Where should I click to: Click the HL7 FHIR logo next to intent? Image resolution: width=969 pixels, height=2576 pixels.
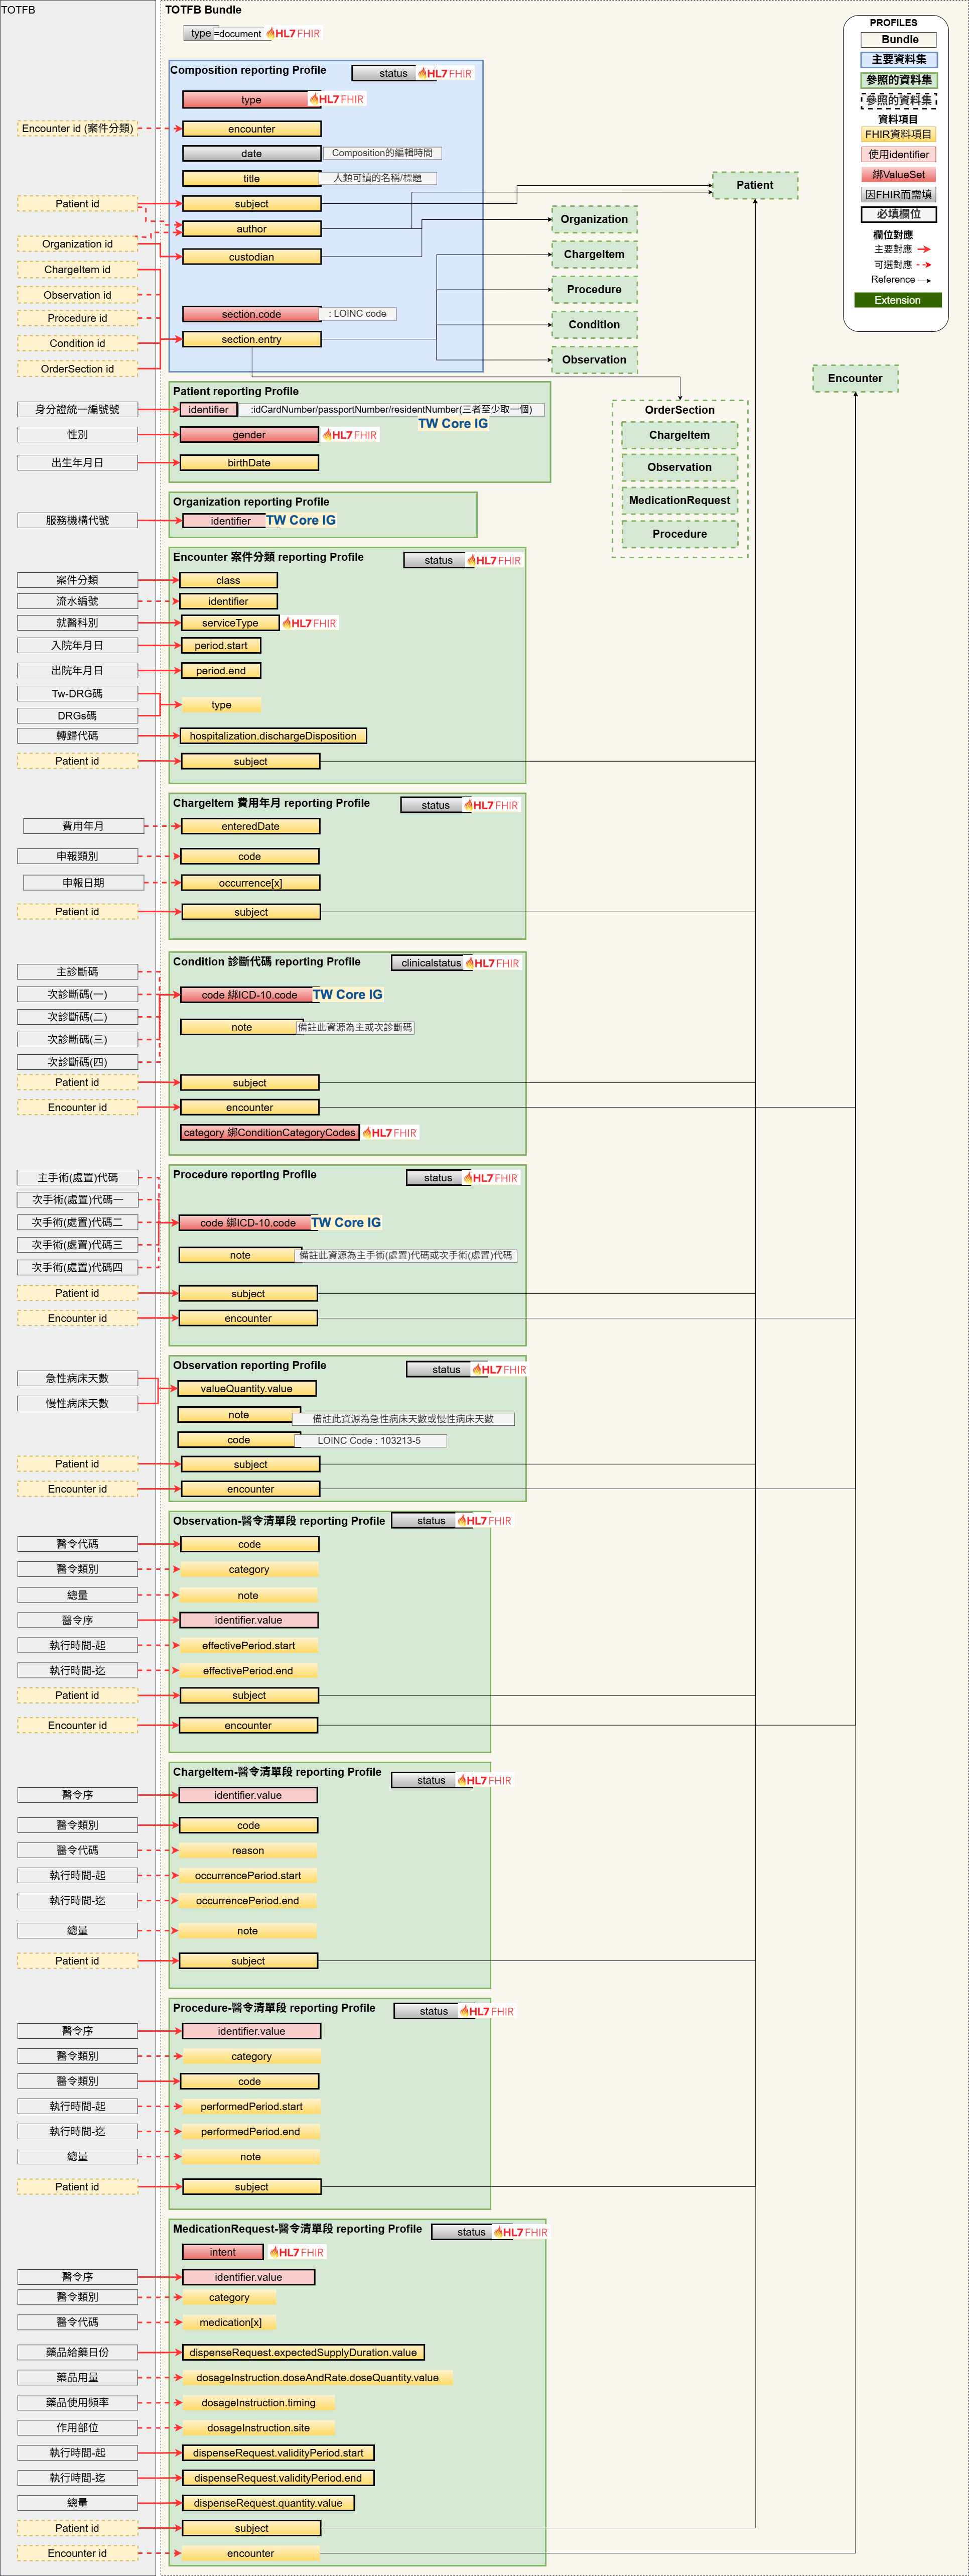297,2252
